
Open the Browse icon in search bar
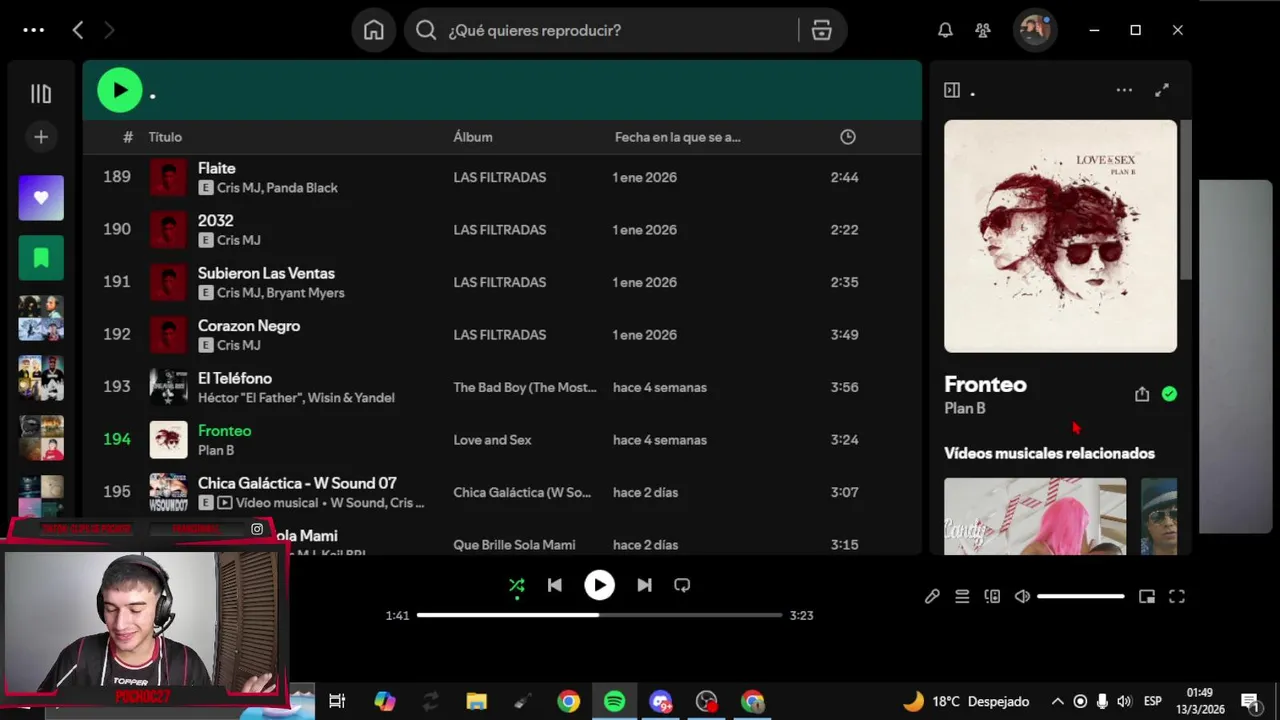point(822,30)
